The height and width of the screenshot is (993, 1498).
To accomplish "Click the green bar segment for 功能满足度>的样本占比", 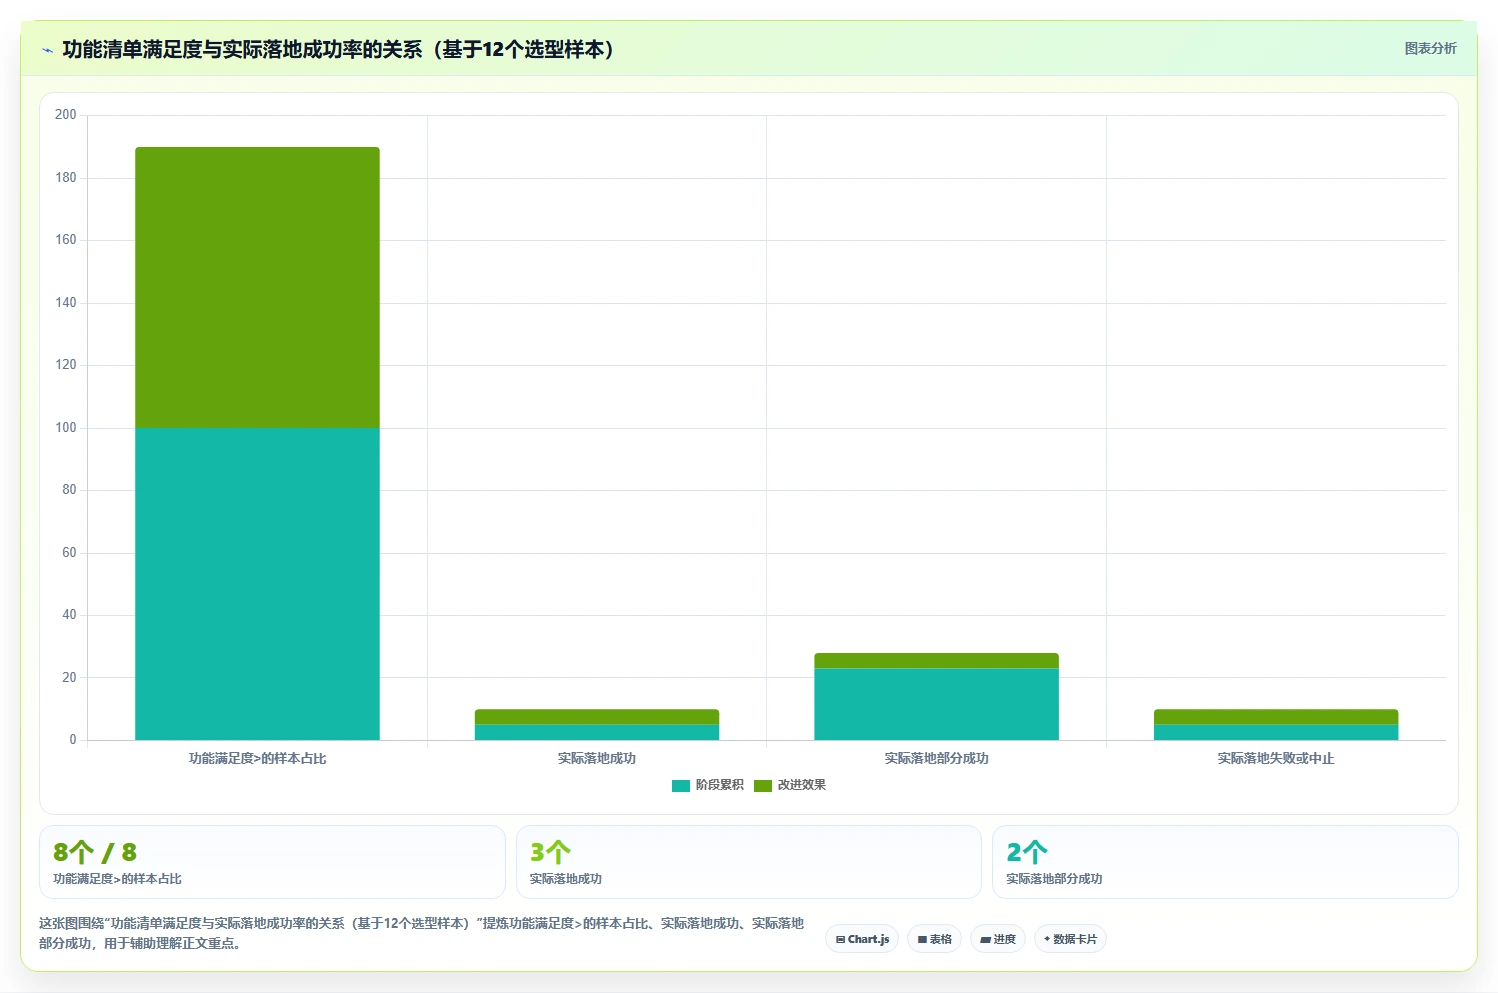I will pyautogui.click(x=257, y=288).
